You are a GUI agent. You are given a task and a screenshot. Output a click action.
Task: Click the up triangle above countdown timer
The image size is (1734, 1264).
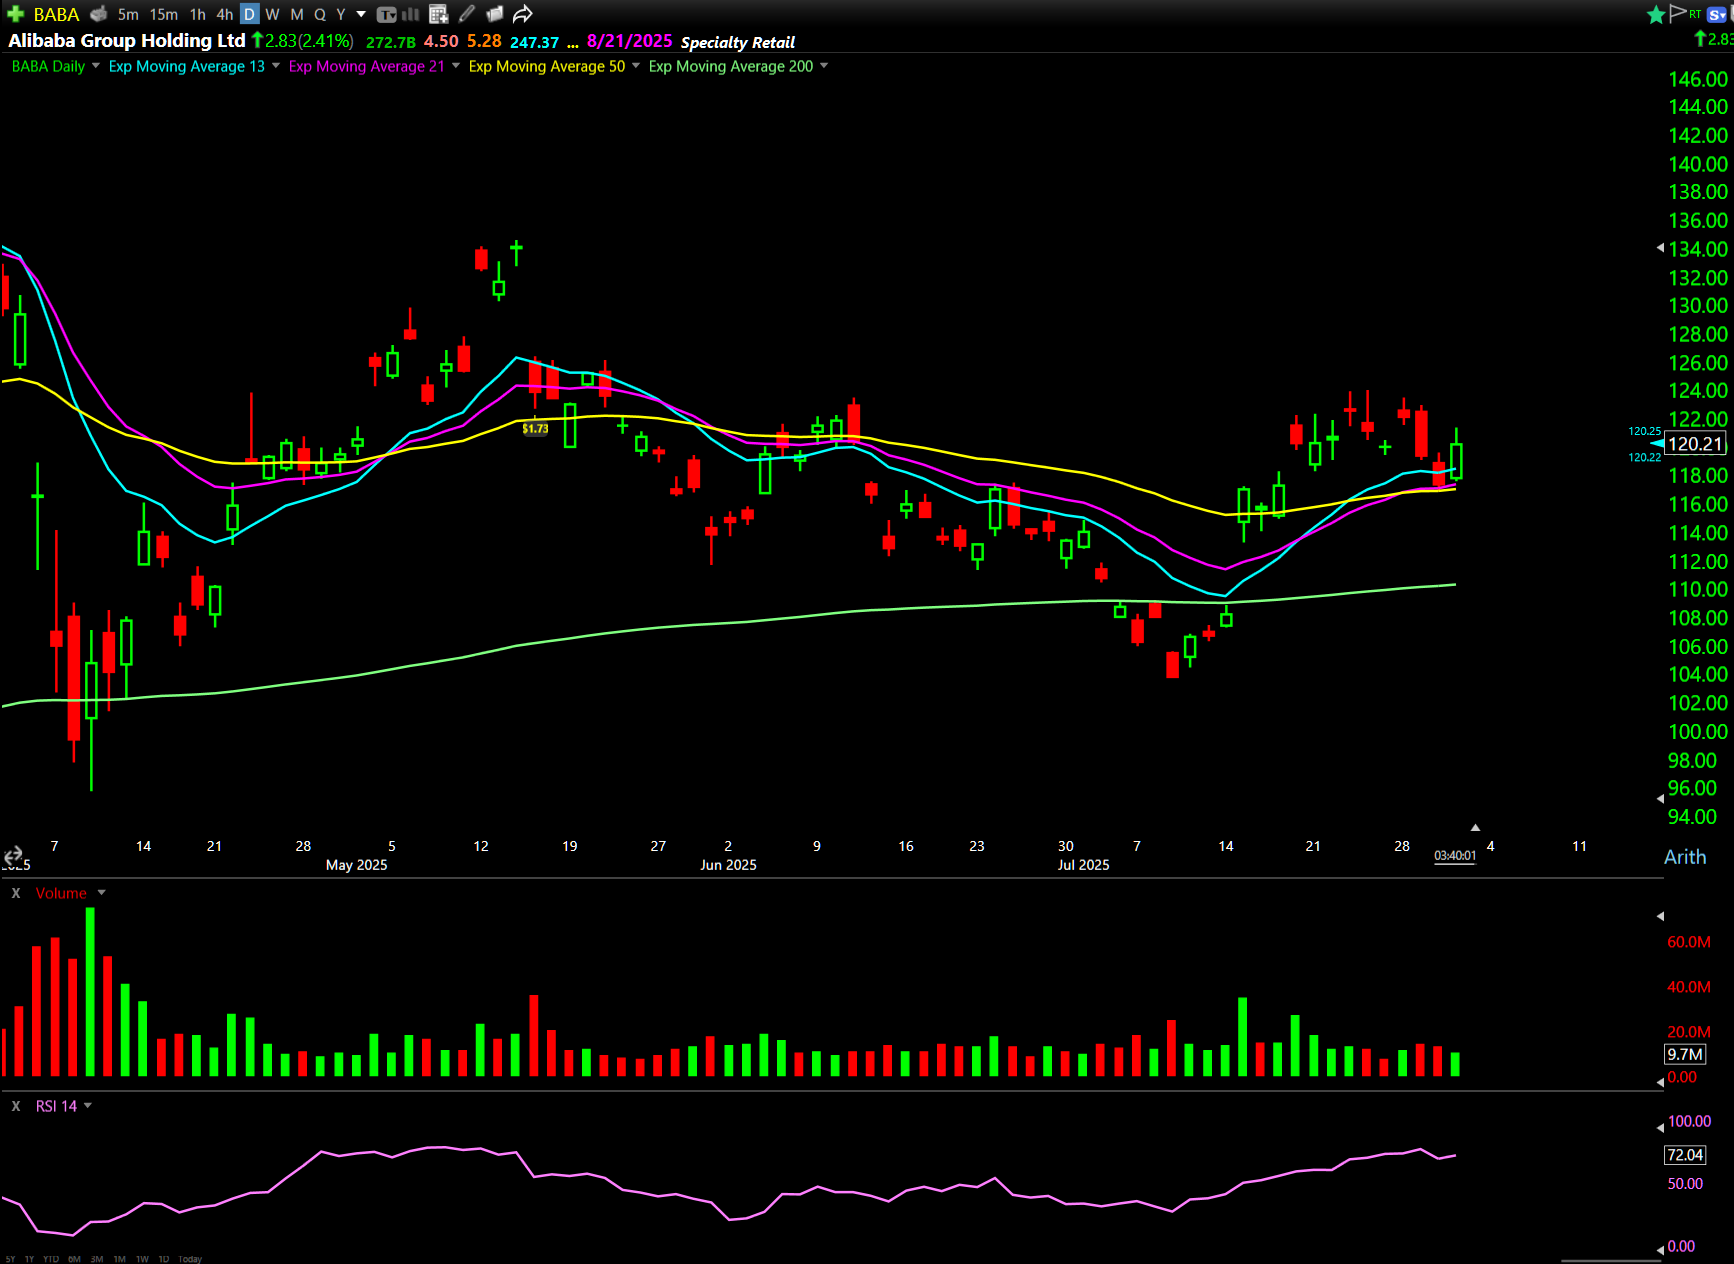pyautogui.click(x=1475, y=828)
